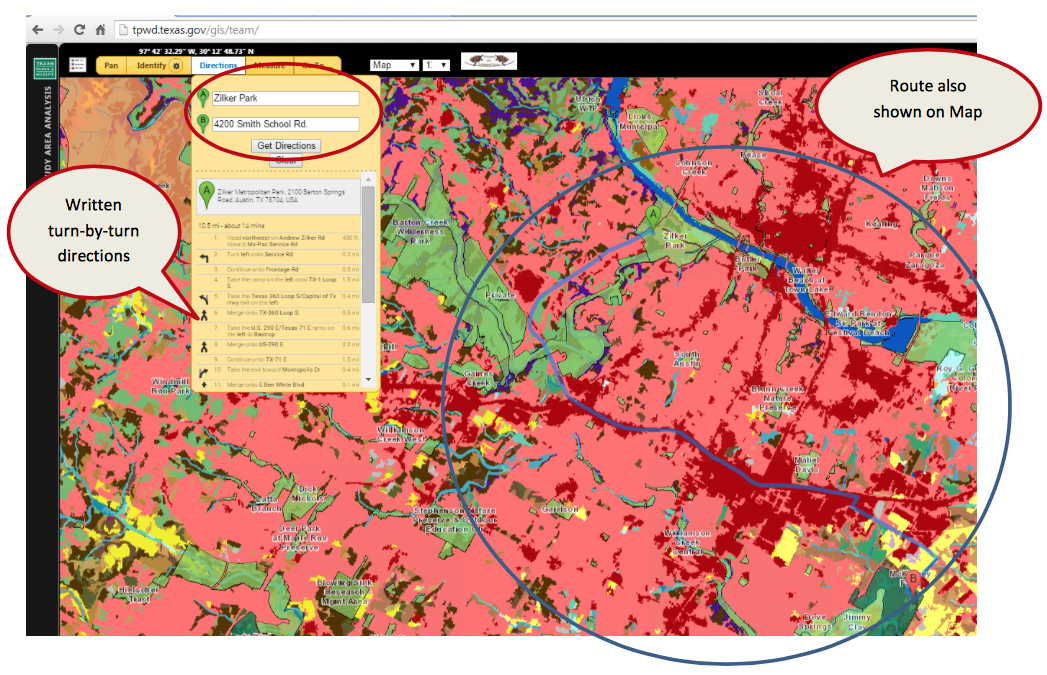Image resolution: width=1047 pixels, height=675 pixels.
Task: Go to the browser home page icon
Action: click(101, 30)
